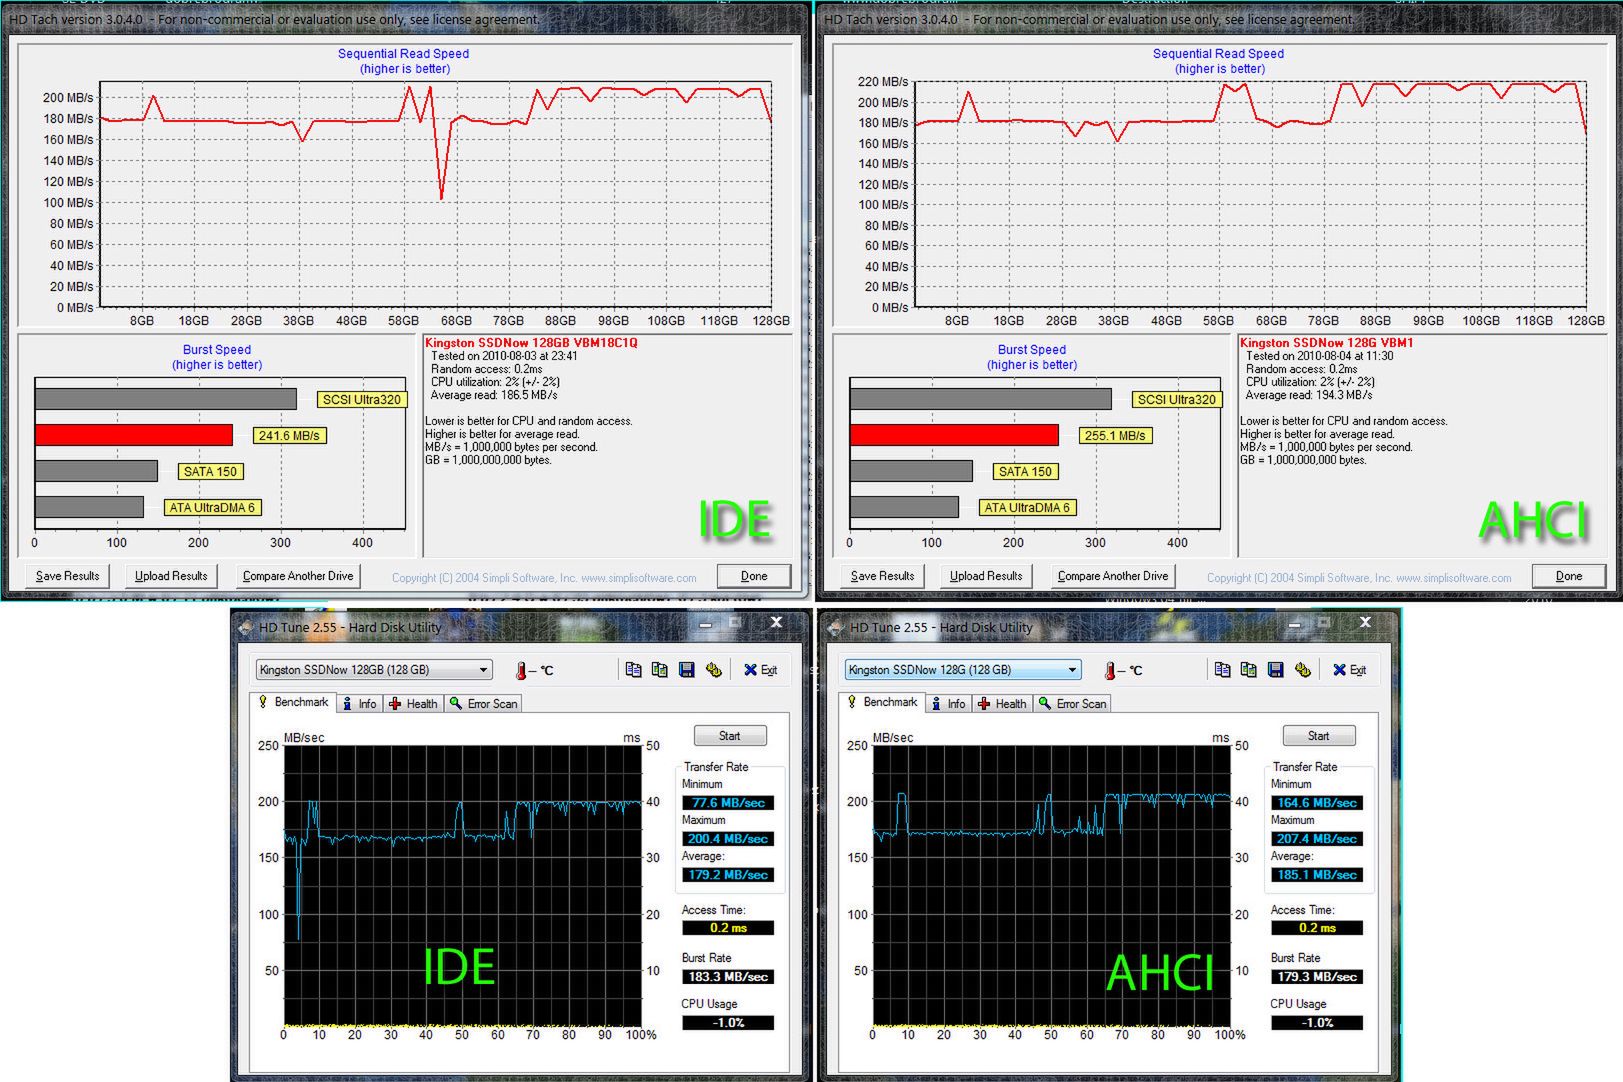Viewport: 1623px width, 1082px height.
Task: Click the CPU usage value in AHCI HD Tune
Action: (1317, 1023)
